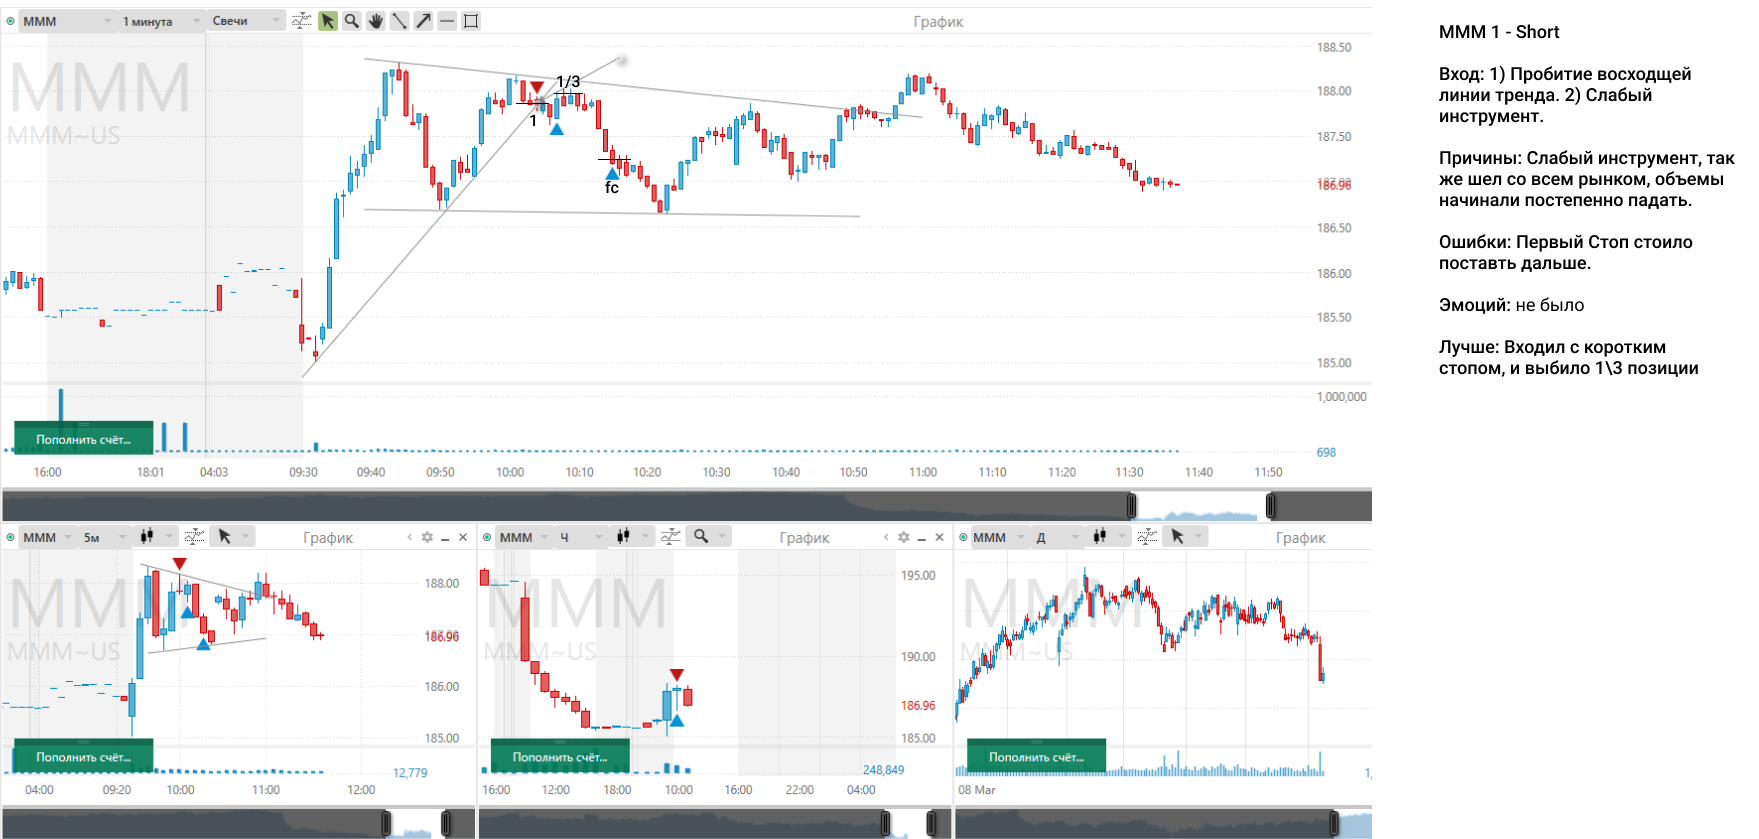Open the 'Свечи' chart type dropdown
Screen dimensions: 1759x839
(x=246, y=21)
